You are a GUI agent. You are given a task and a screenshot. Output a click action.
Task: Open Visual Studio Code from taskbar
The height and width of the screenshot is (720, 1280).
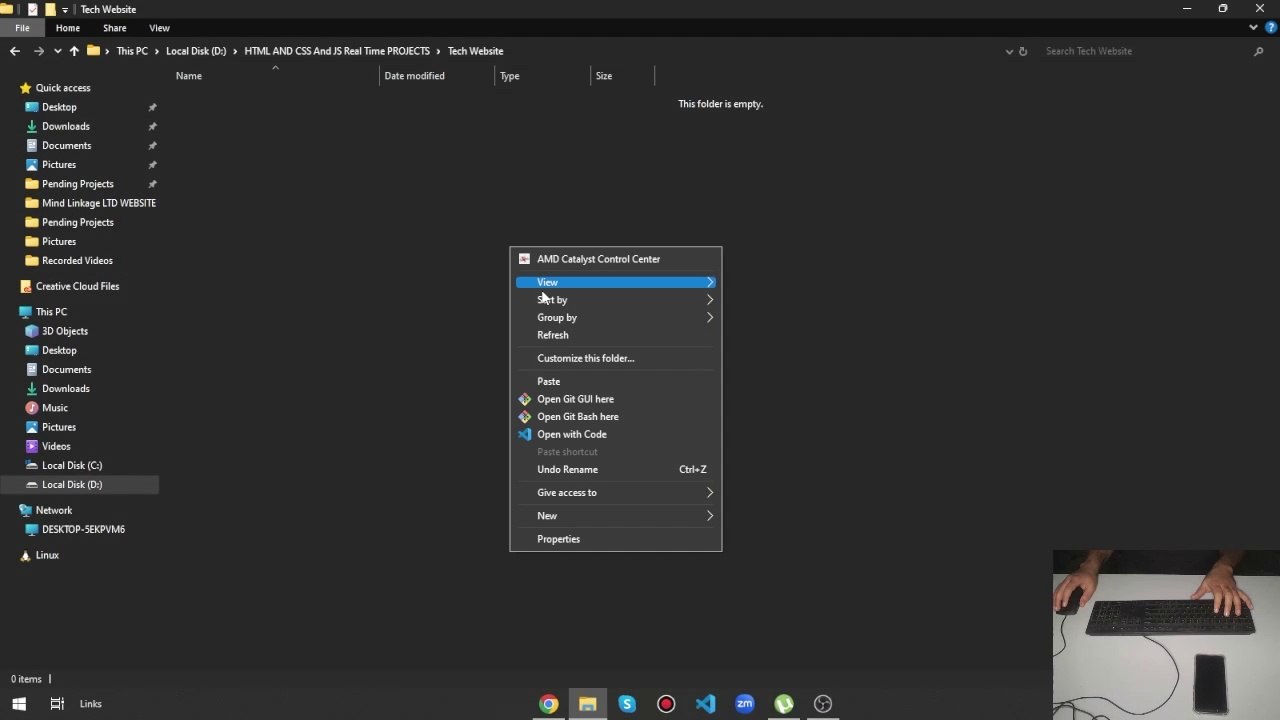(x=705, y=704)
